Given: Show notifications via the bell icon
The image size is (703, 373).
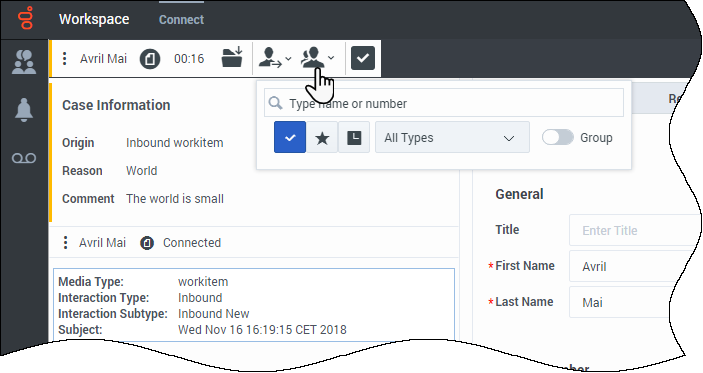Looking at the screenshot, I should [x=24, y=110].
